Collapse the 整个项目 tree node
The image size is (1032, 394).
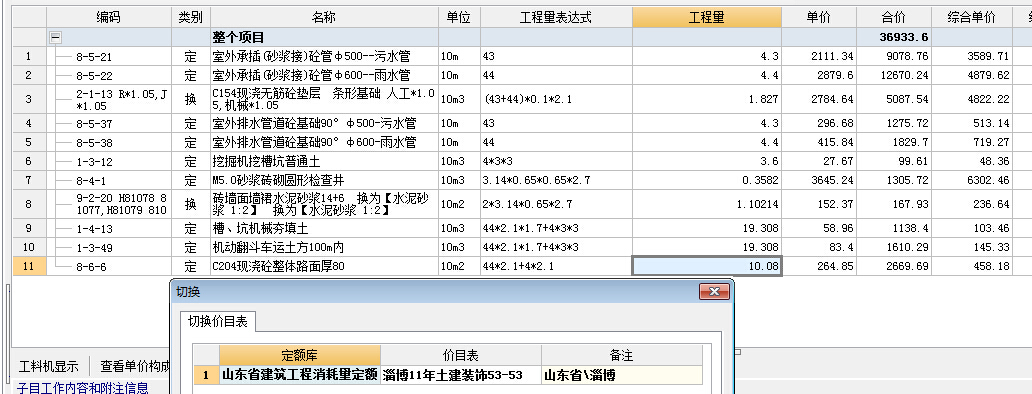point(56,37)
